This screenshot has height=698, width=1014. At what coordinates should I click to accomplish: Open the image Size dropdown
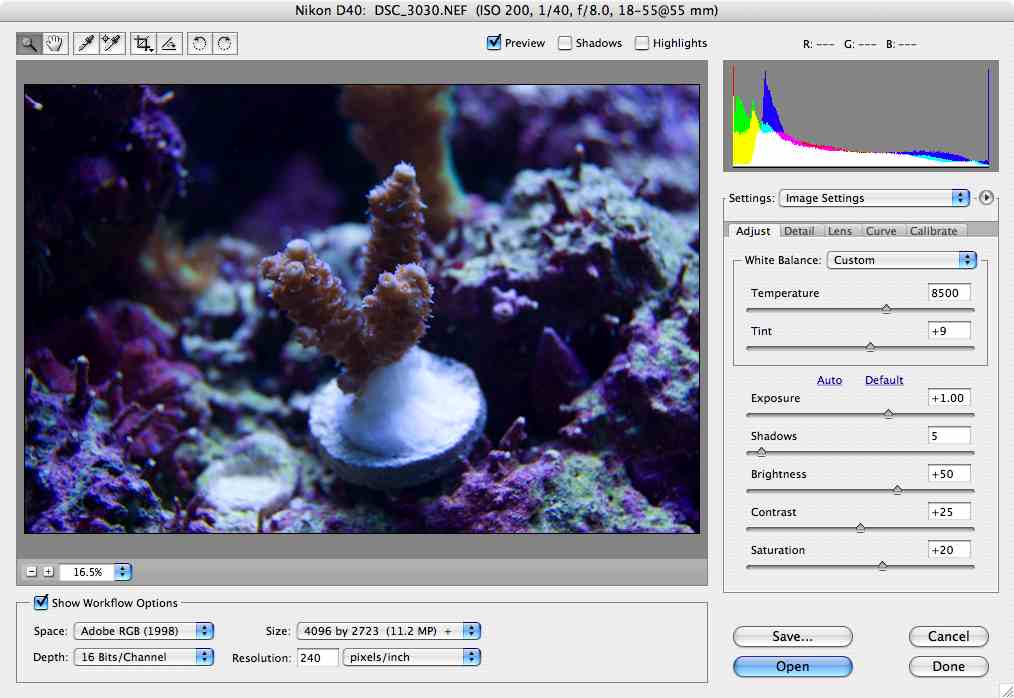point(389,631)
